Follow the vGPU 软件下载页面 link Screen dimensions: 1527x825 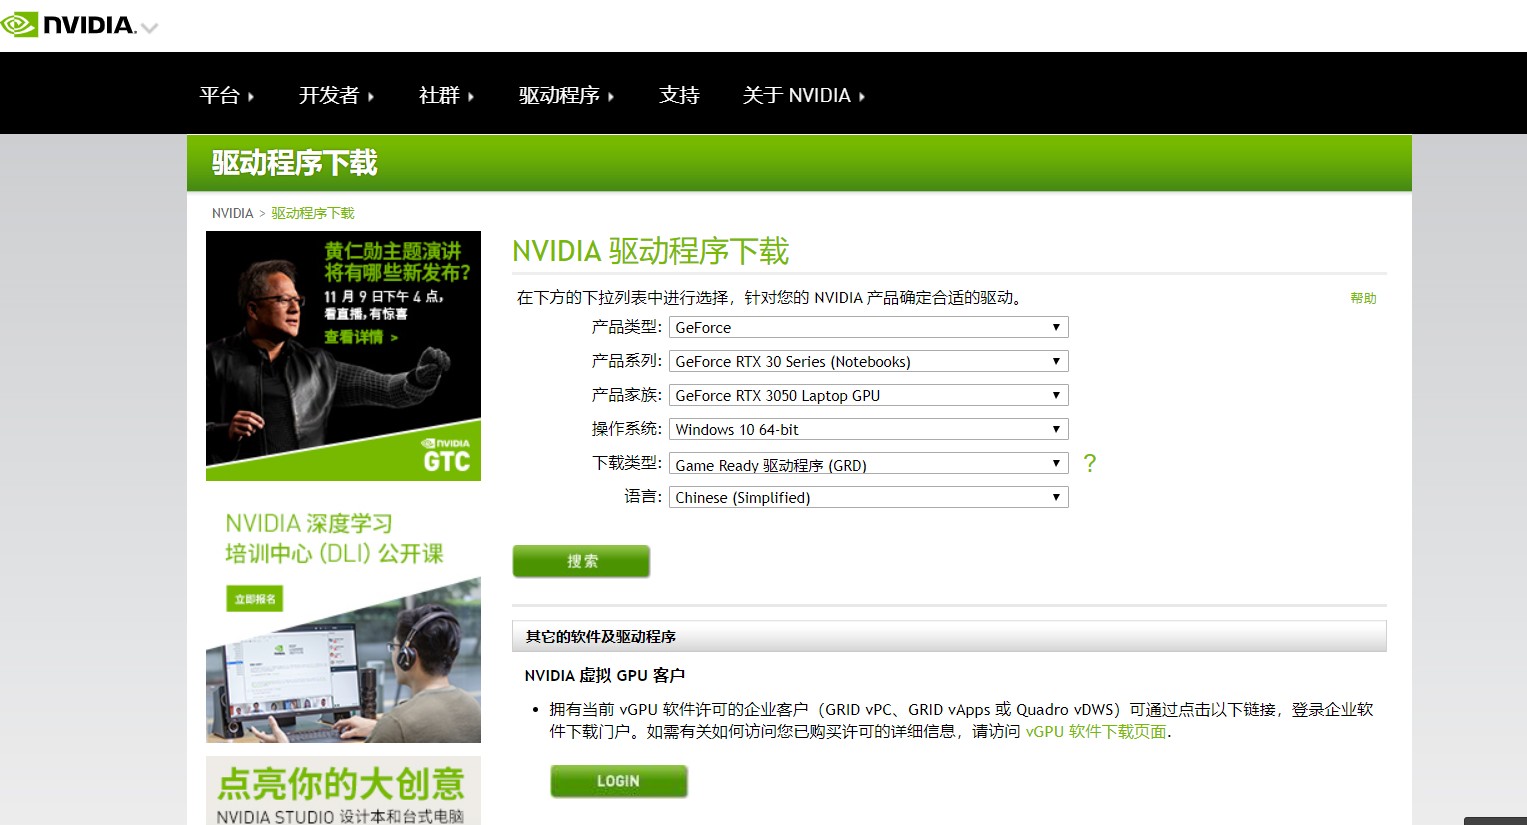[1096, 731]
